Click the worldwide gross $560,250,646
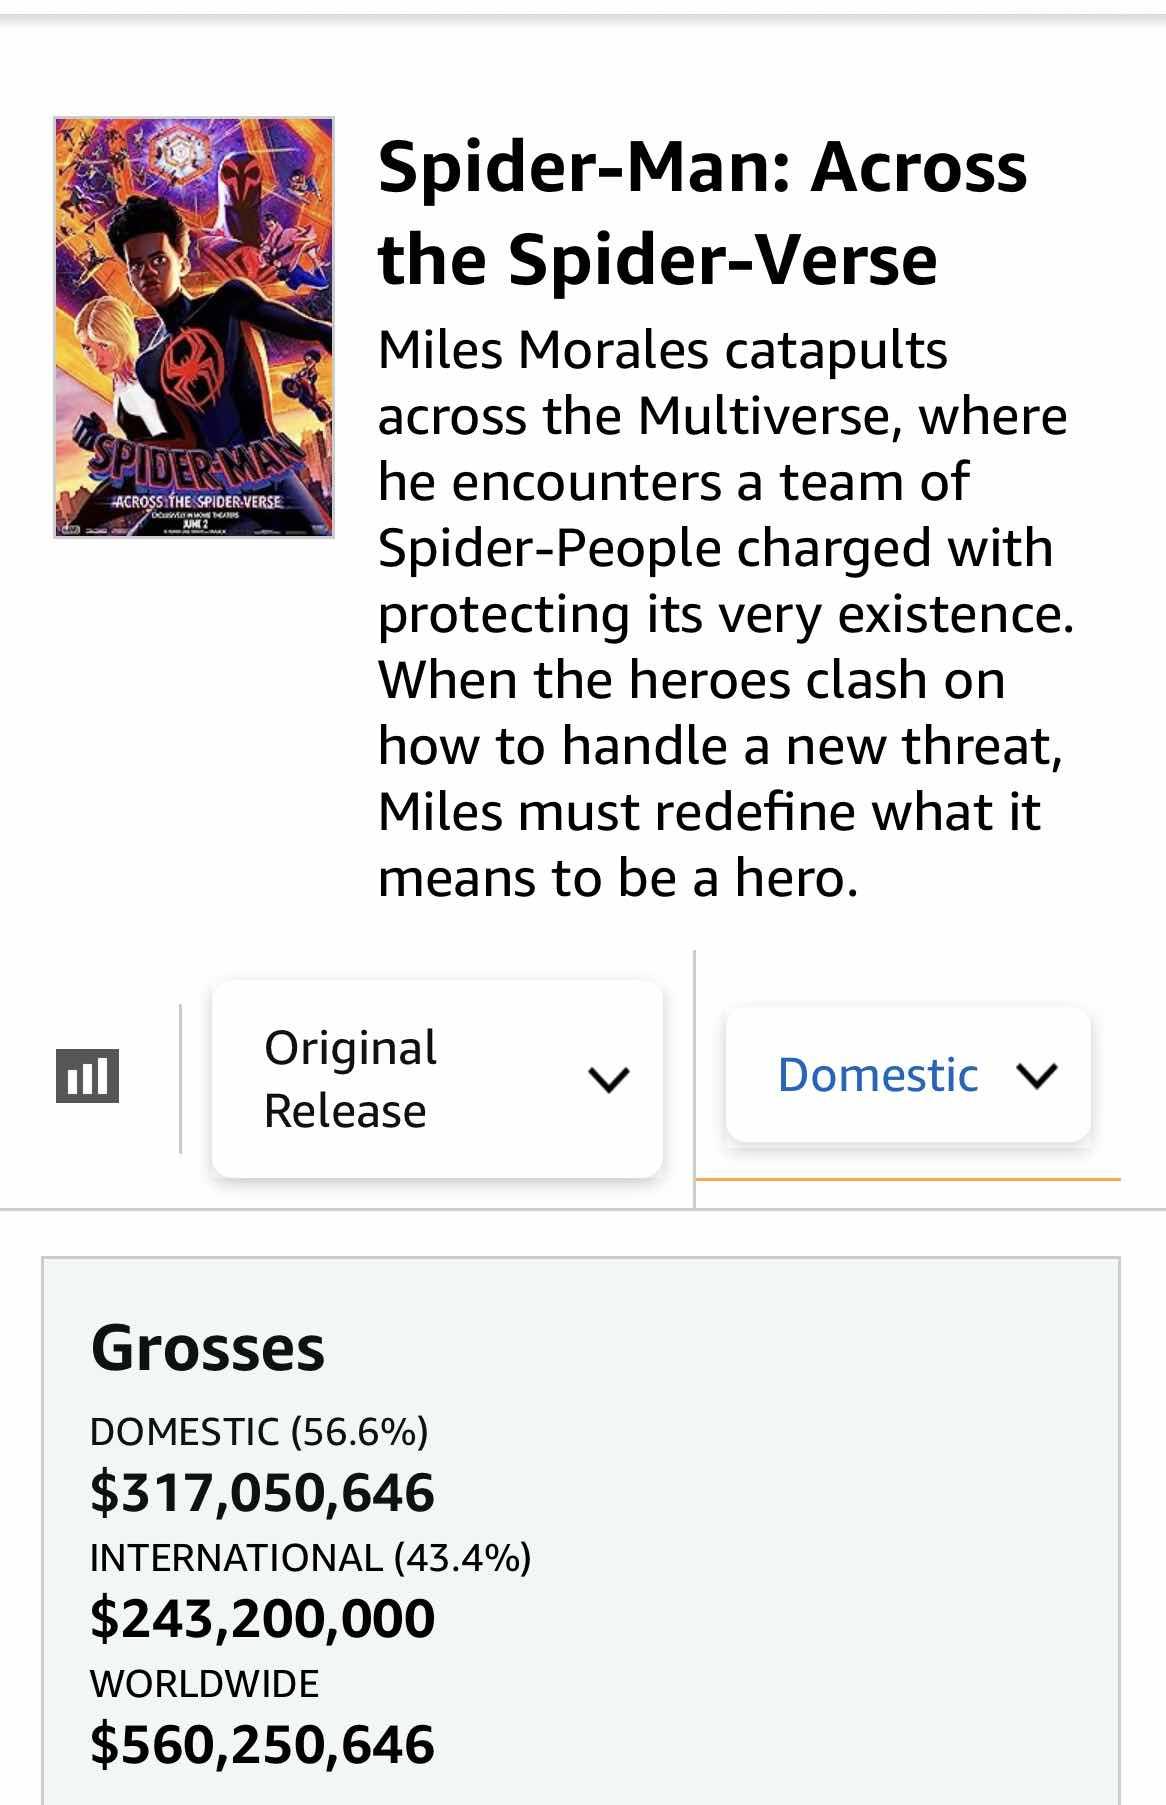Screen dimensions: 1166x1805 pos(262,1744)
